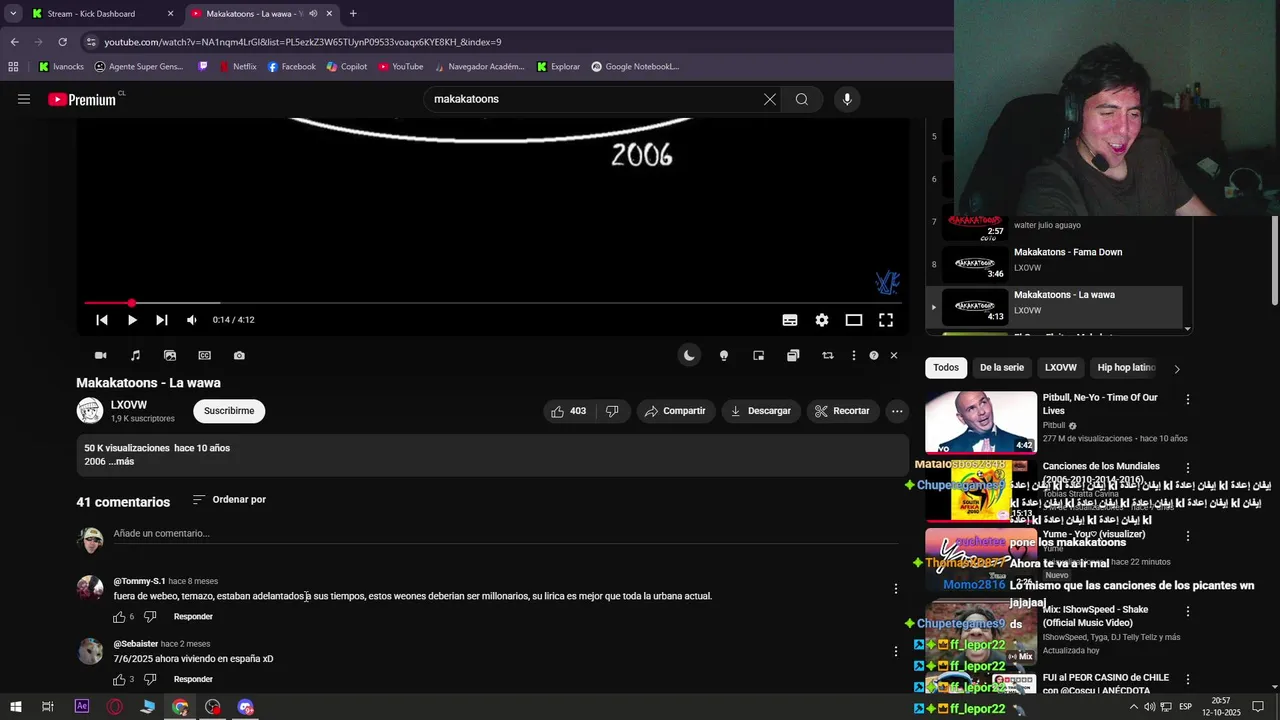Toggle subtitles in the player
This screenshot has width=1280, height=720.
pos(790,320)
